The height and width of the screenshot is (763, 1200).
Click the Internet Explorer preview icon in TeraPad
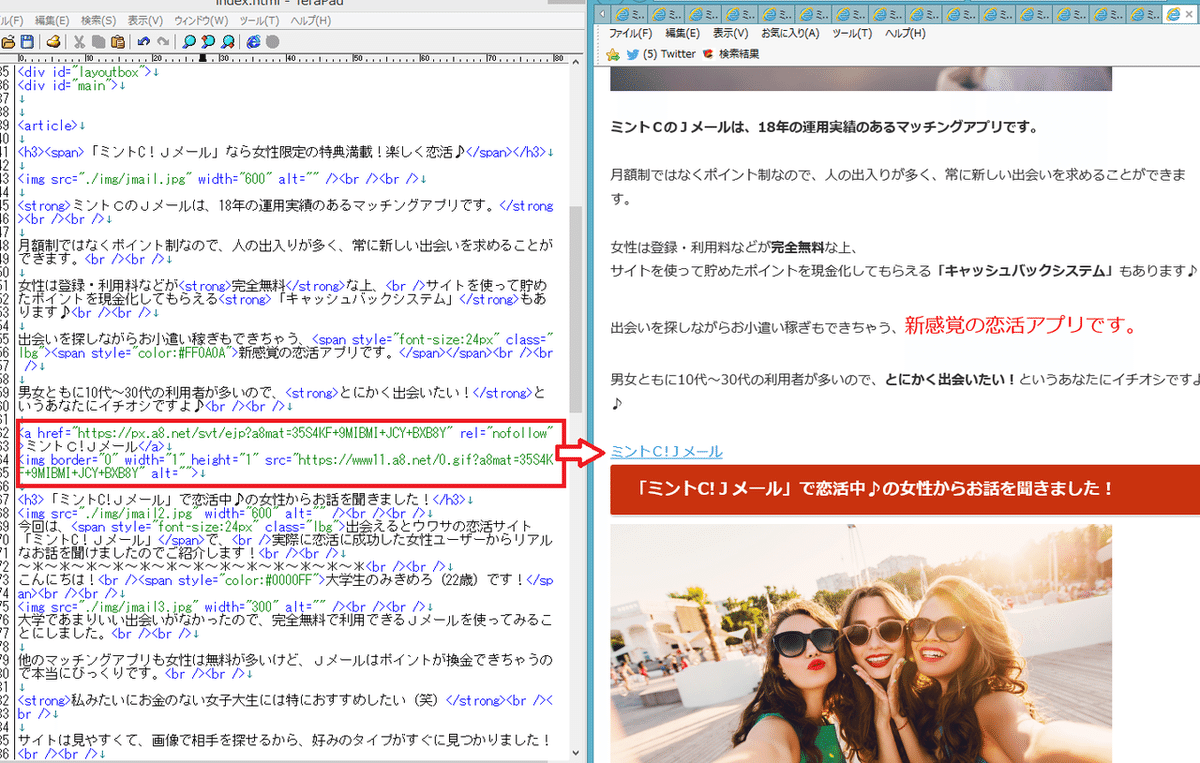click(x=254, y=42)
